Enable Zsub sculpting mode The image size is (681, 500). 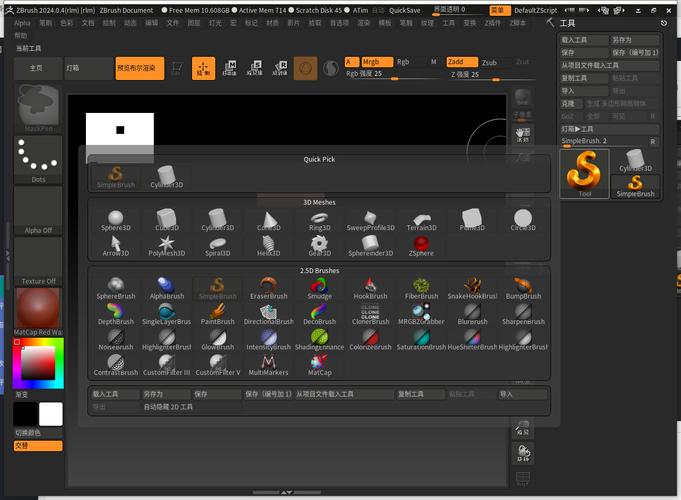(488, 62)
